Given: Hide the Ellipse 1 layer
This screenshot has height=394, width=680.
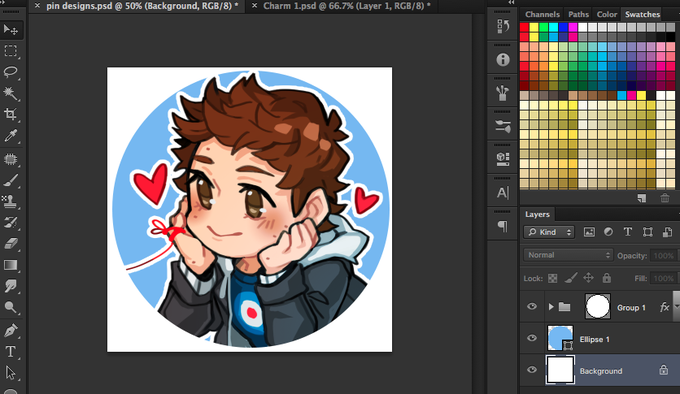Looking at the screenshot, I should tap(532, 338).
